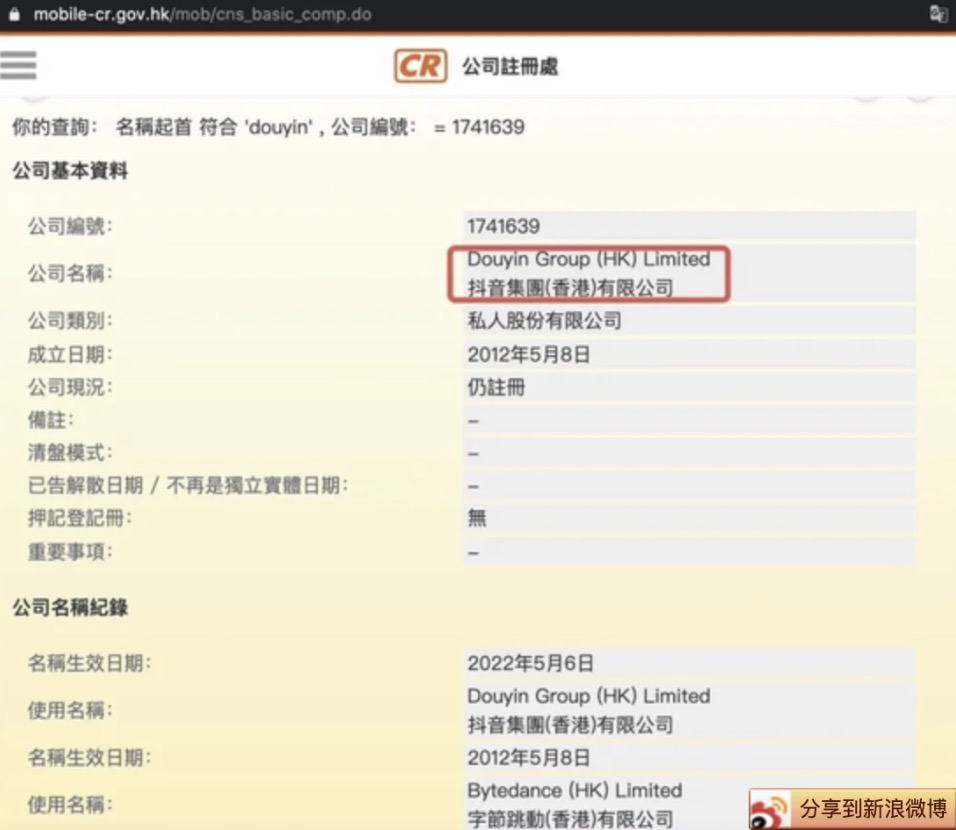This screenshot has width=956, height=830.
Task: Click the 分享到新浪微博 share button
Action: (x=852, y=809)
